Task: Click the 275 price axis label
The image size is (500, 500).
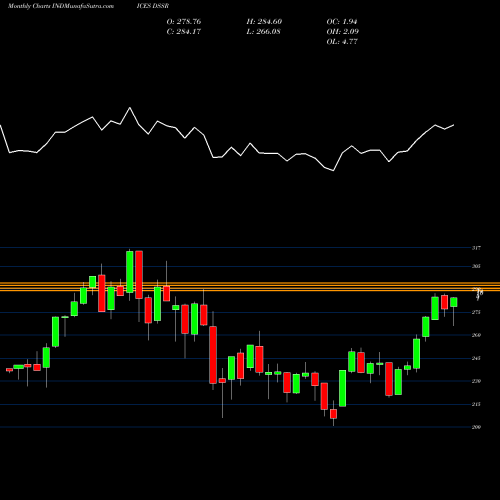Action: click(476, 312)
